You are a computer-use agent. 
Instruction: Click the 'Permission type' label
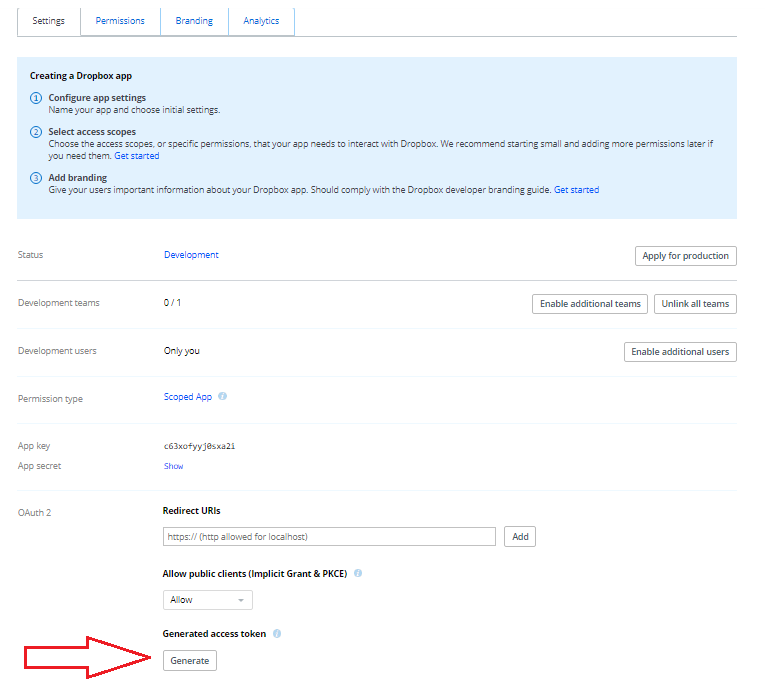(x=50, y=399)
